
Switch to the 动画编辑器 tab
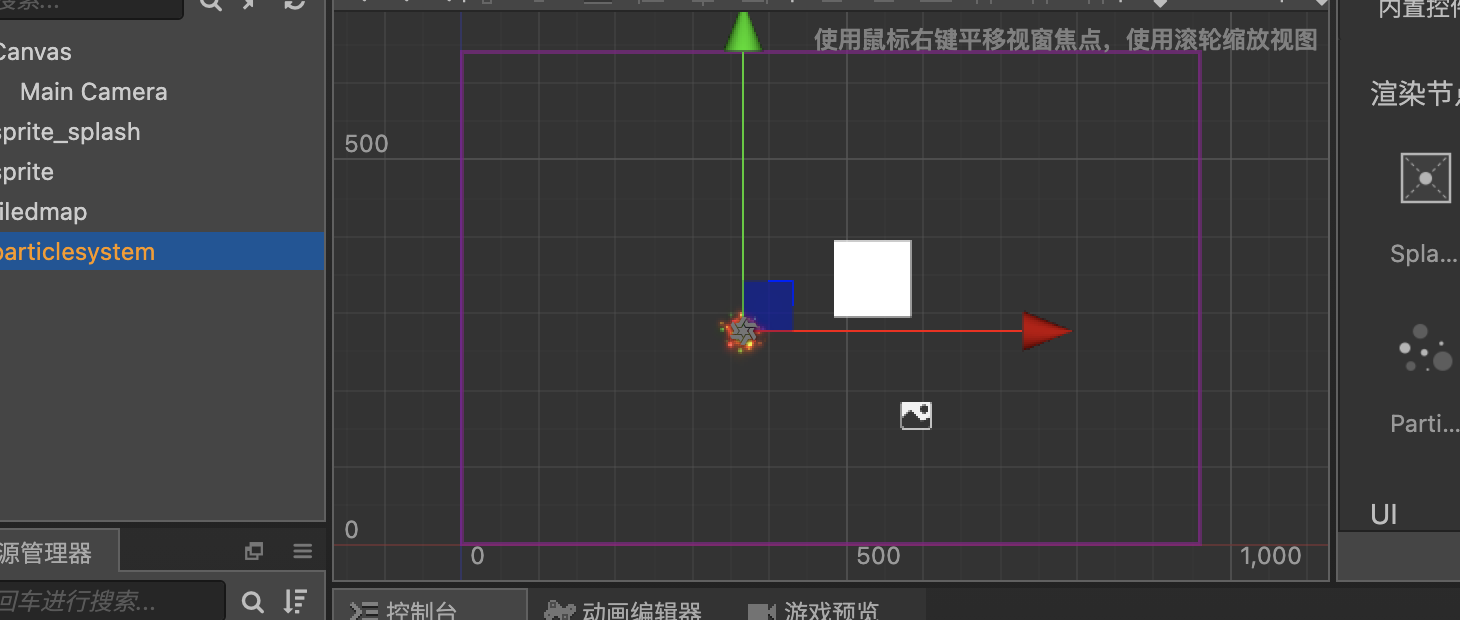(x=623, y=610)
